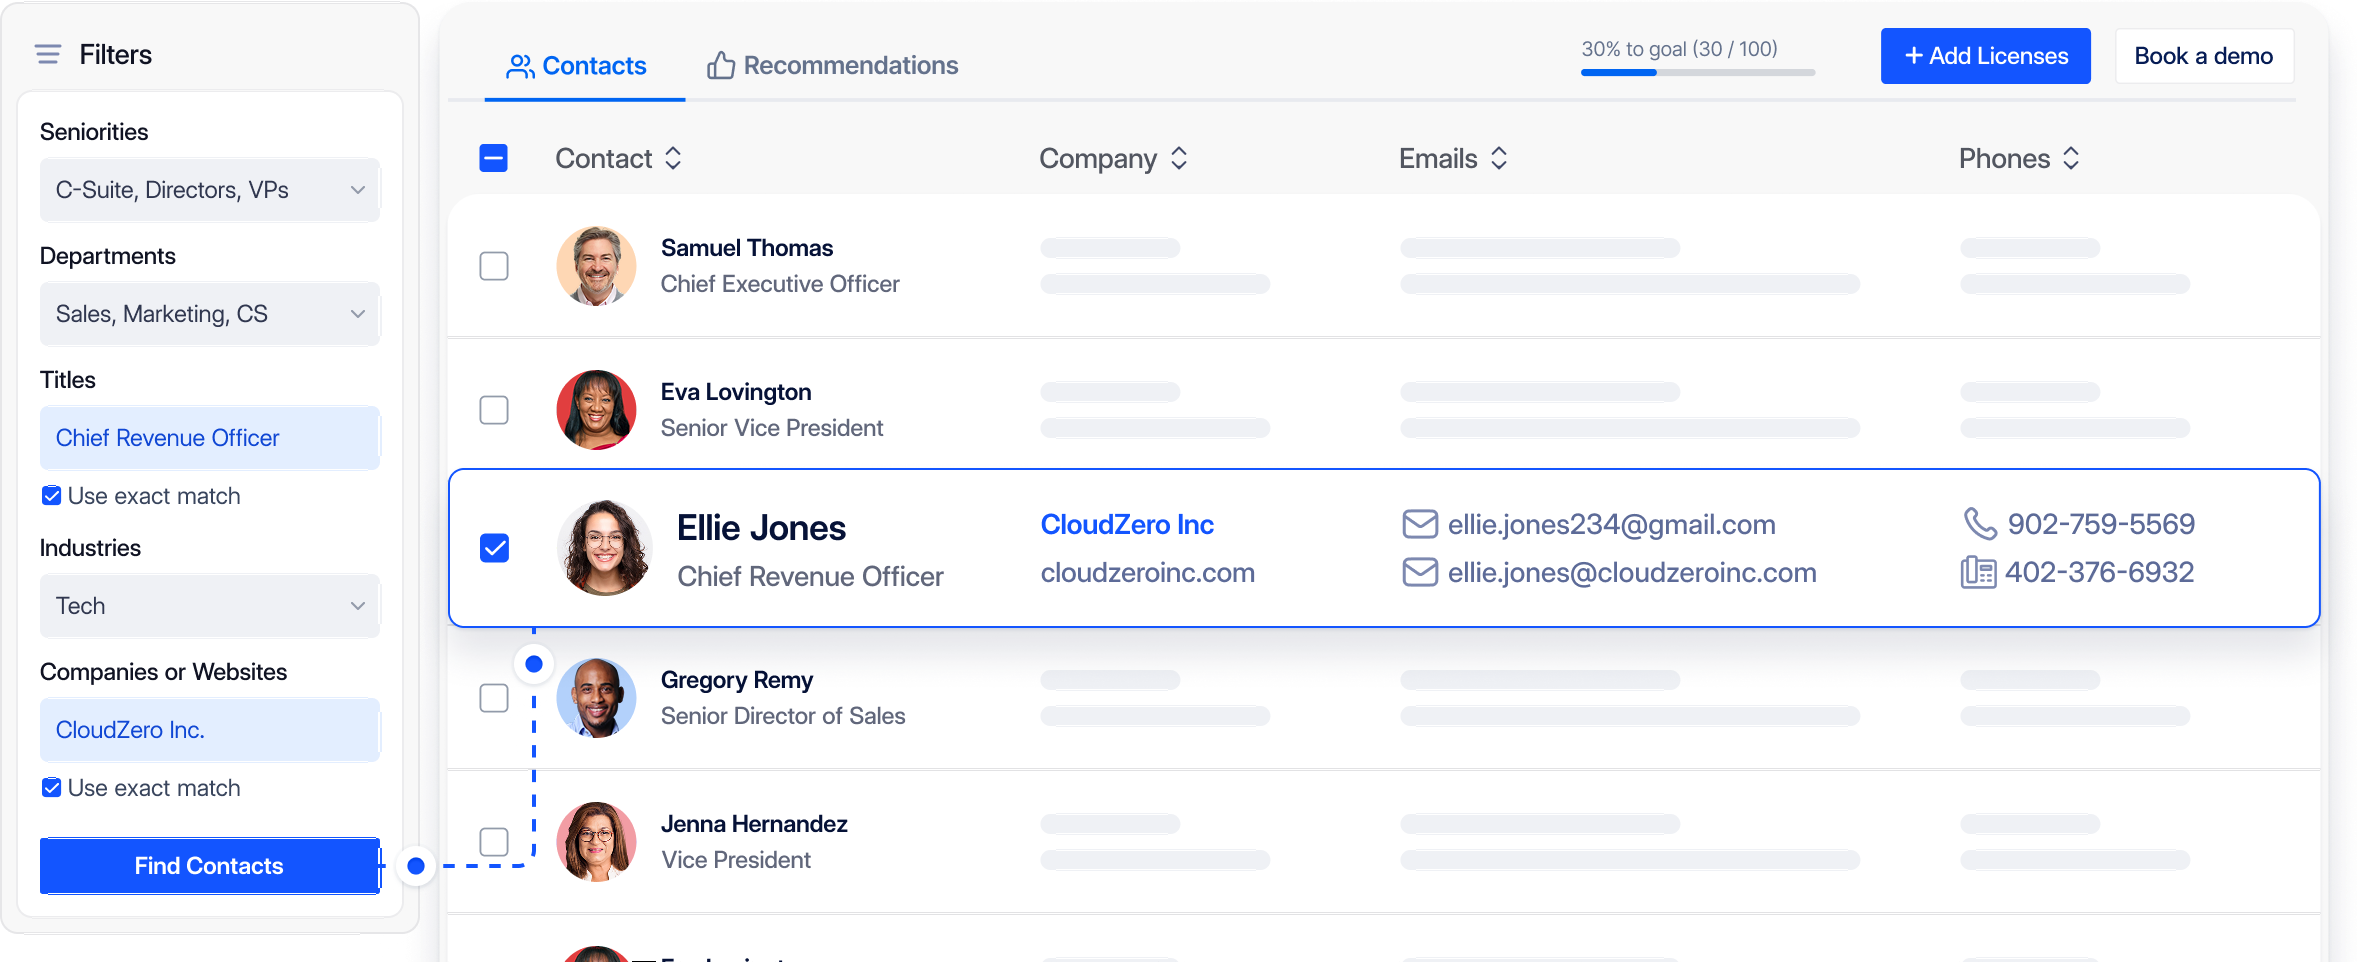Click the phone icon beside 902-759-5569
Viewport: 2357px width, 962px height.
click(x=1980, y=523)
